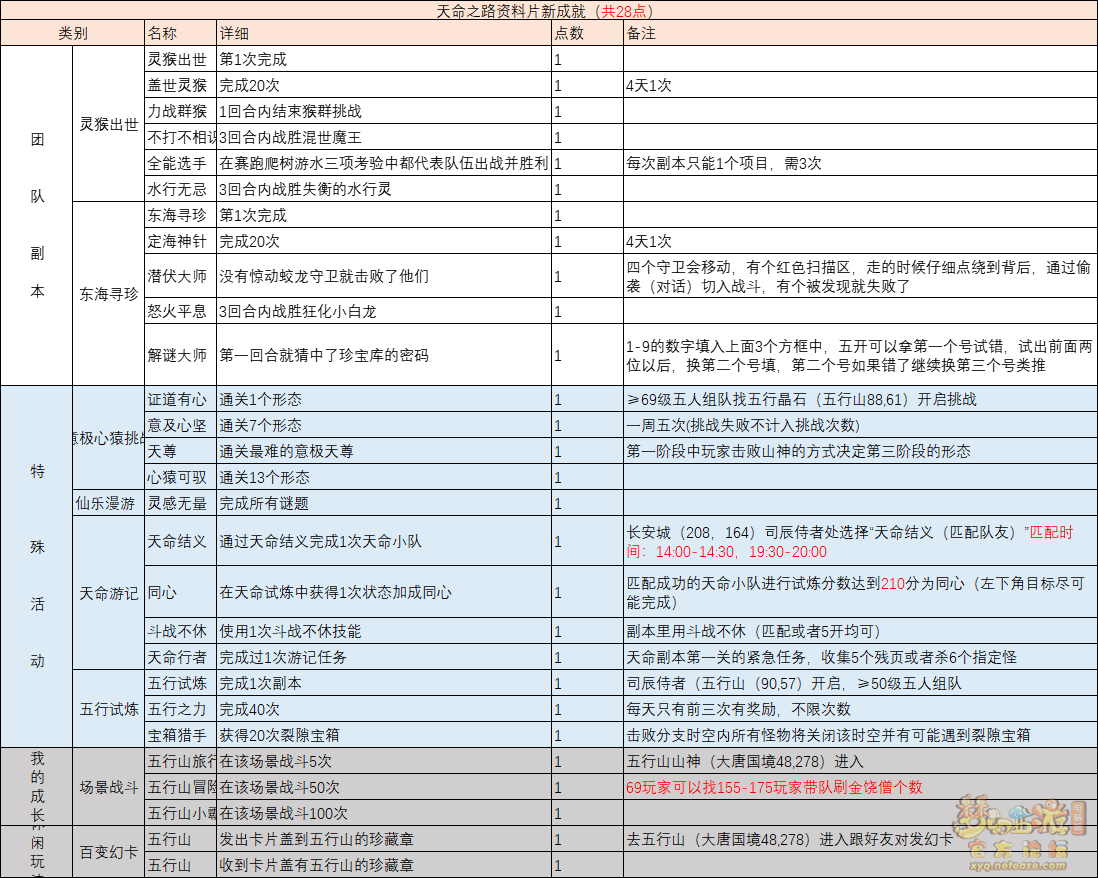Click the red note 69玩家可以找155-175玩家带队
The height and width of the screenshot is (878, 1098).
(861, 787)
